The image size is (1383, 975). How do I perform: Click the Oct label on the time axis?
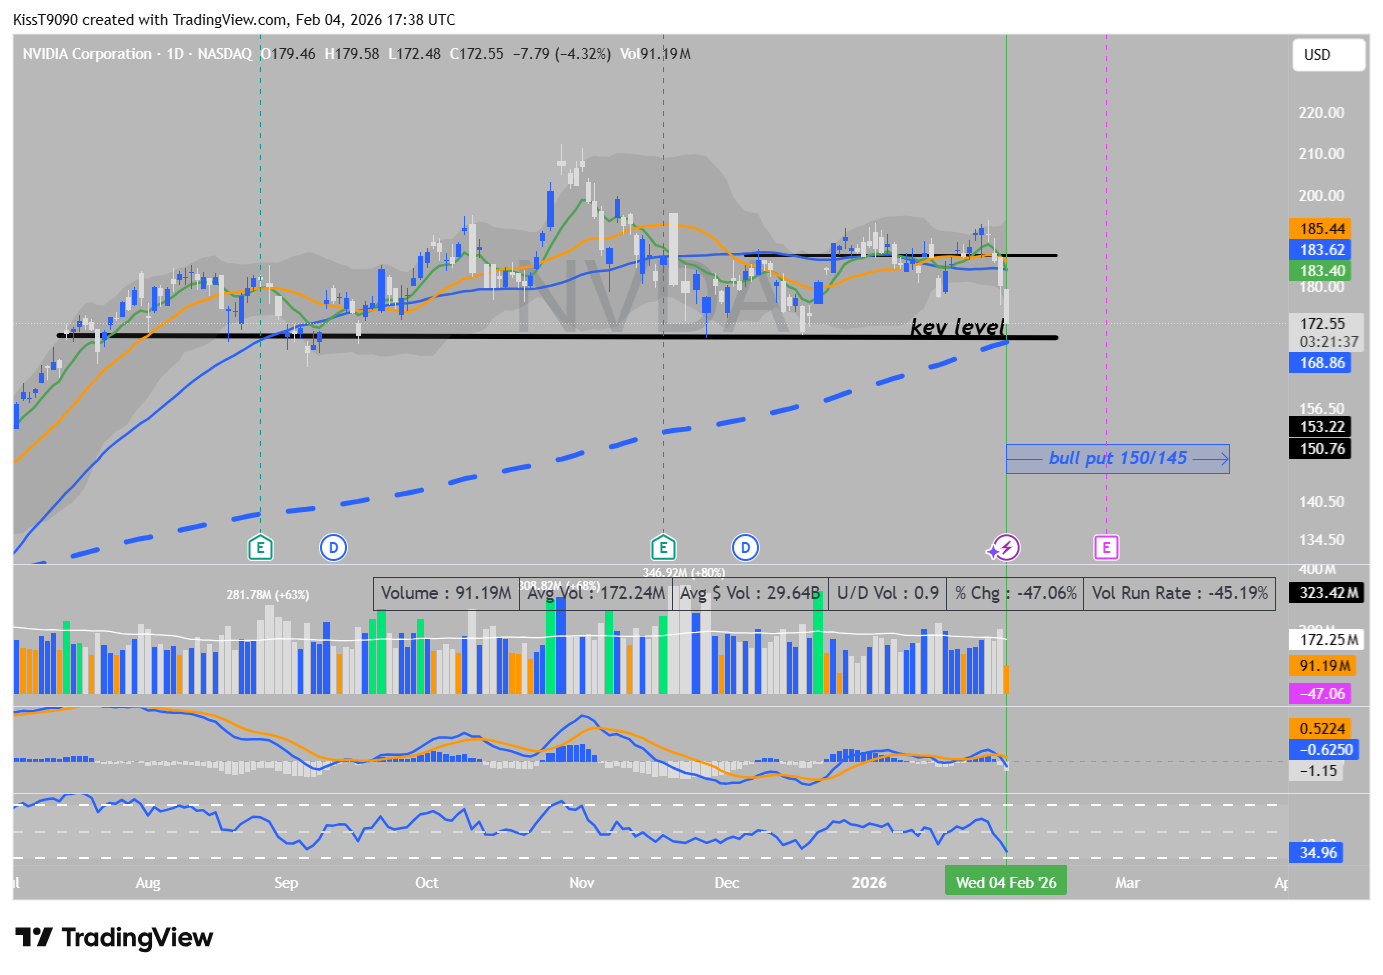click(x=427, y=882)
